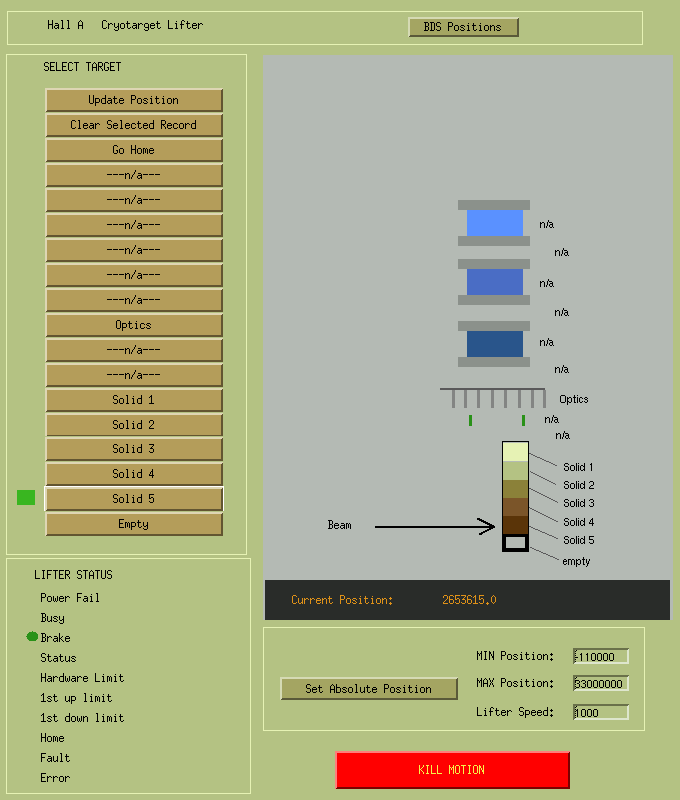Click the Solid 4 brown ladder segment
Viewport: 680px width, 800px height.
click(515, 507)
